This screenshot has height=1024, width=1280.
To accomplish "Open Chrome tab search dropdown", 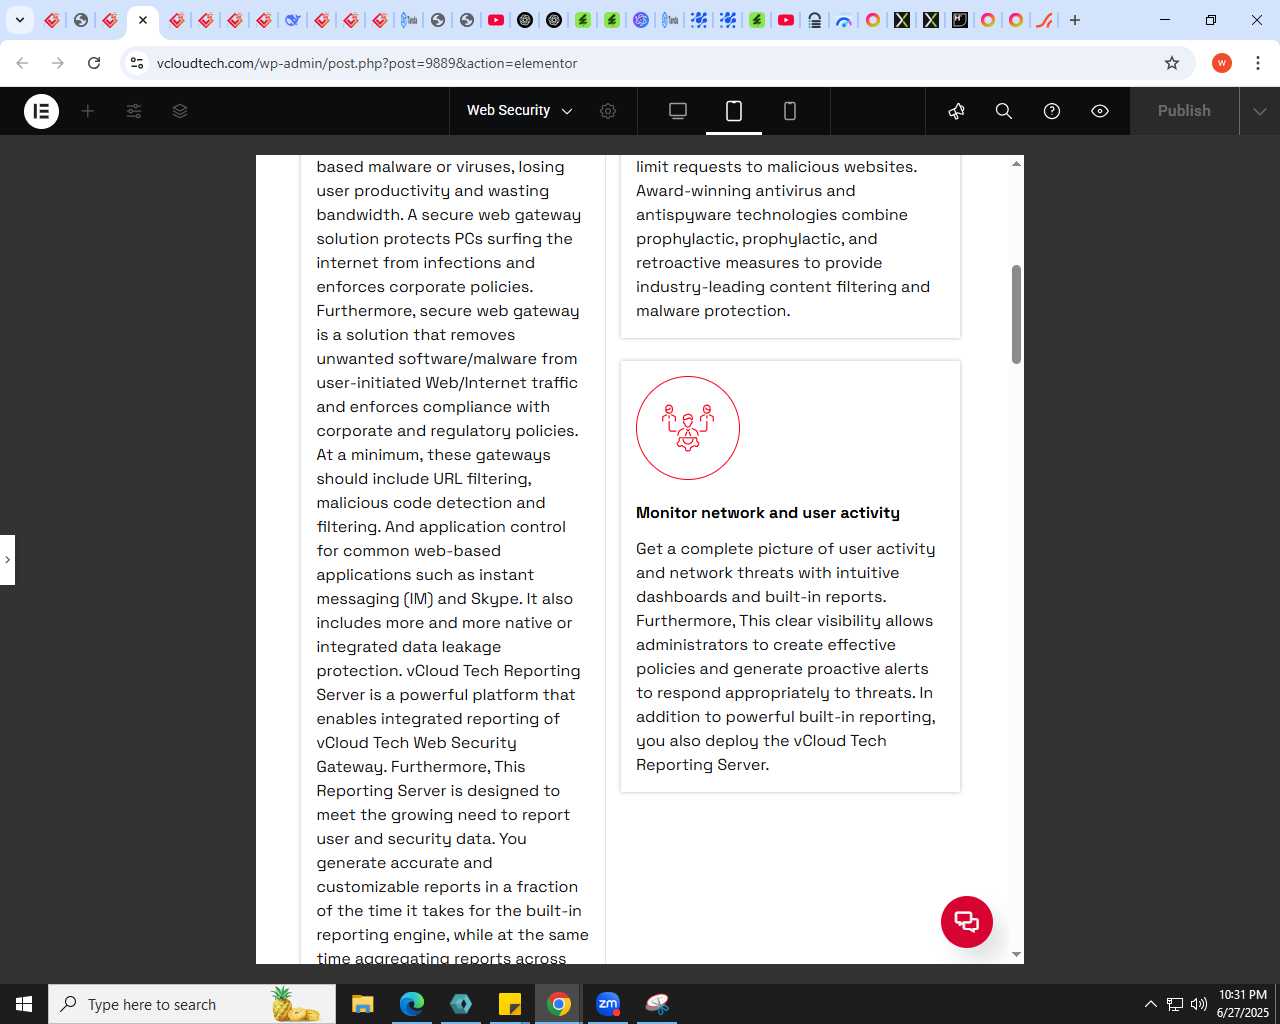I will pyautogui.click(x=20, y=20).
